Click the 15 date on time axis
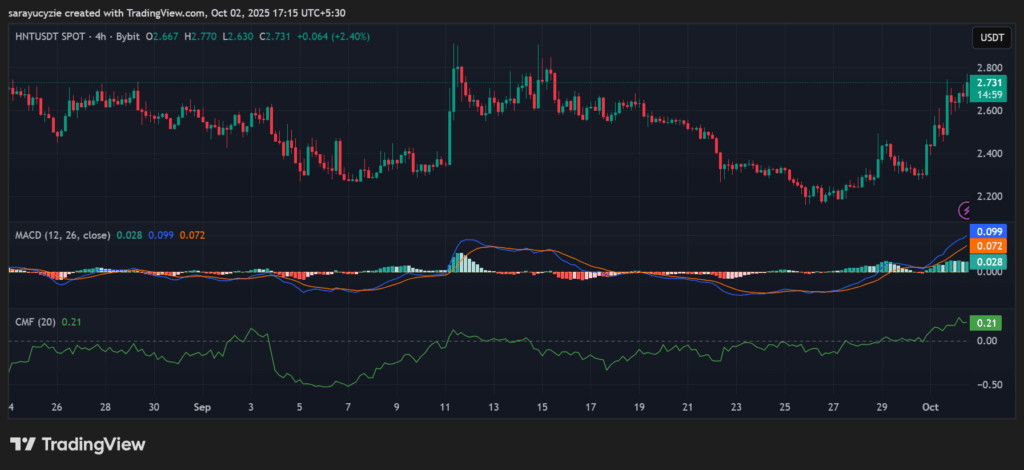 click(x=541, y=408)
